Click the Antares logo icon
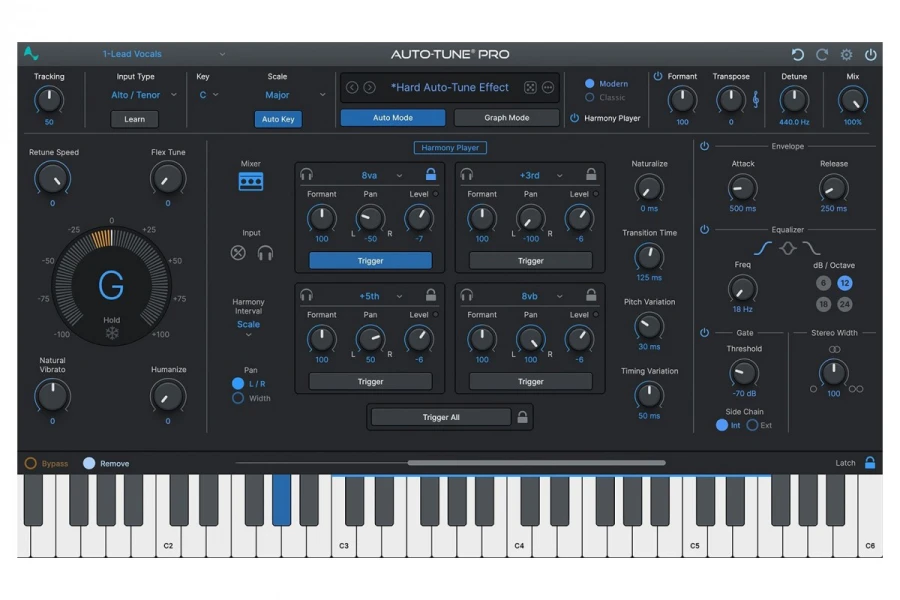900x600 pixels. tap(31, 54)
